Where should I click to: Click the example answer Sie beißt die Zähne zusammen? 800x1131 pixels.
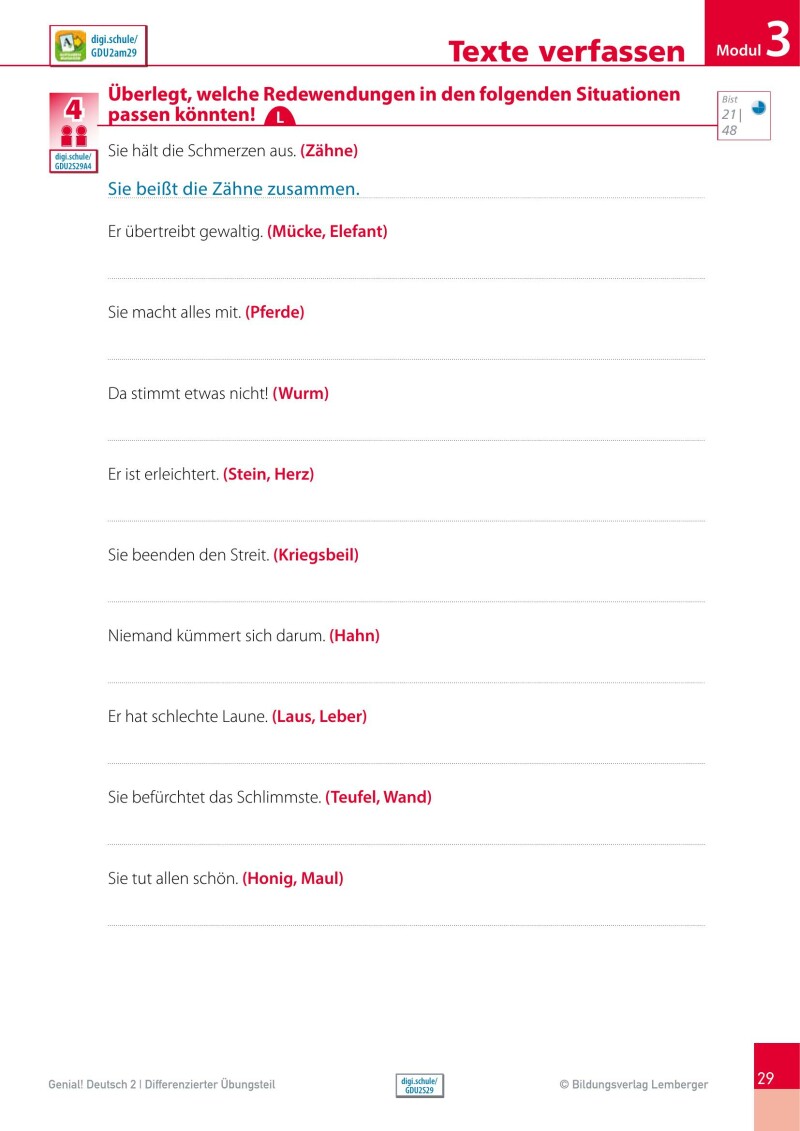coord(233,188)
